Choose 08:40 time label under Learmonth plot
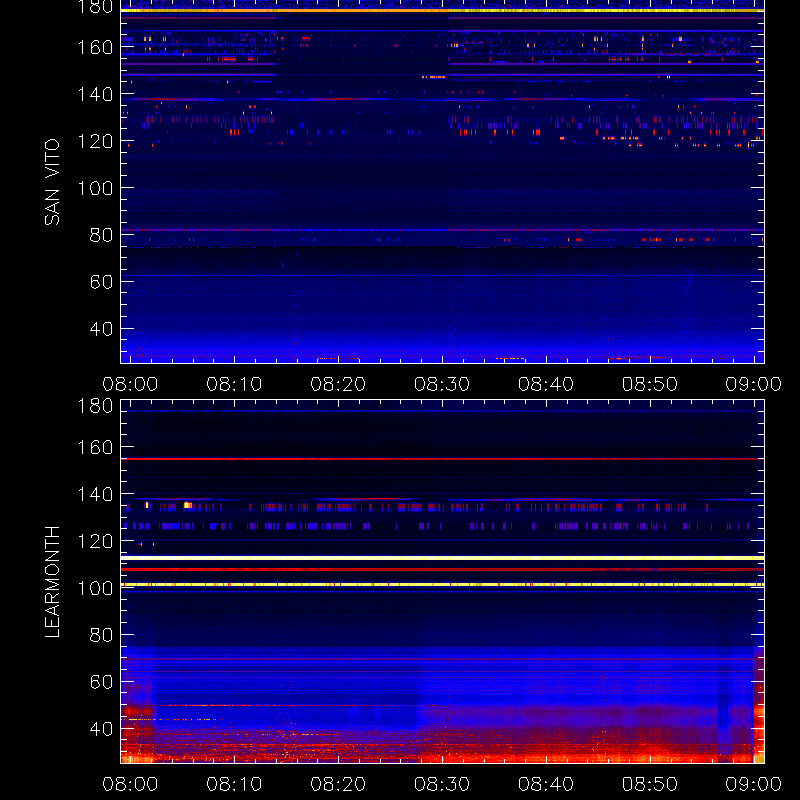This screenshot has height=800, width=800. pos(546,784)
